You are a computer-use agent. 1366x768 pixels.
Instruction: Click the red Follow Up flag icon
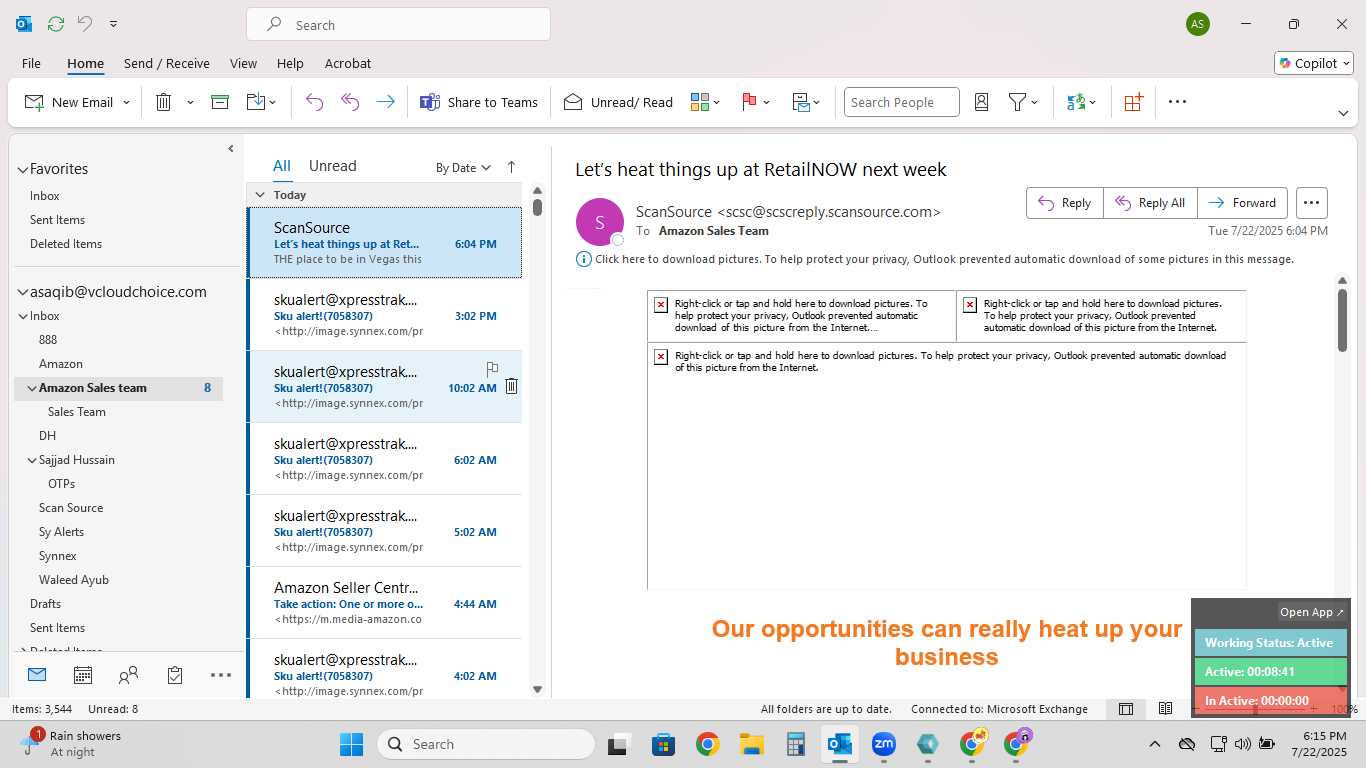click(749, 102)
